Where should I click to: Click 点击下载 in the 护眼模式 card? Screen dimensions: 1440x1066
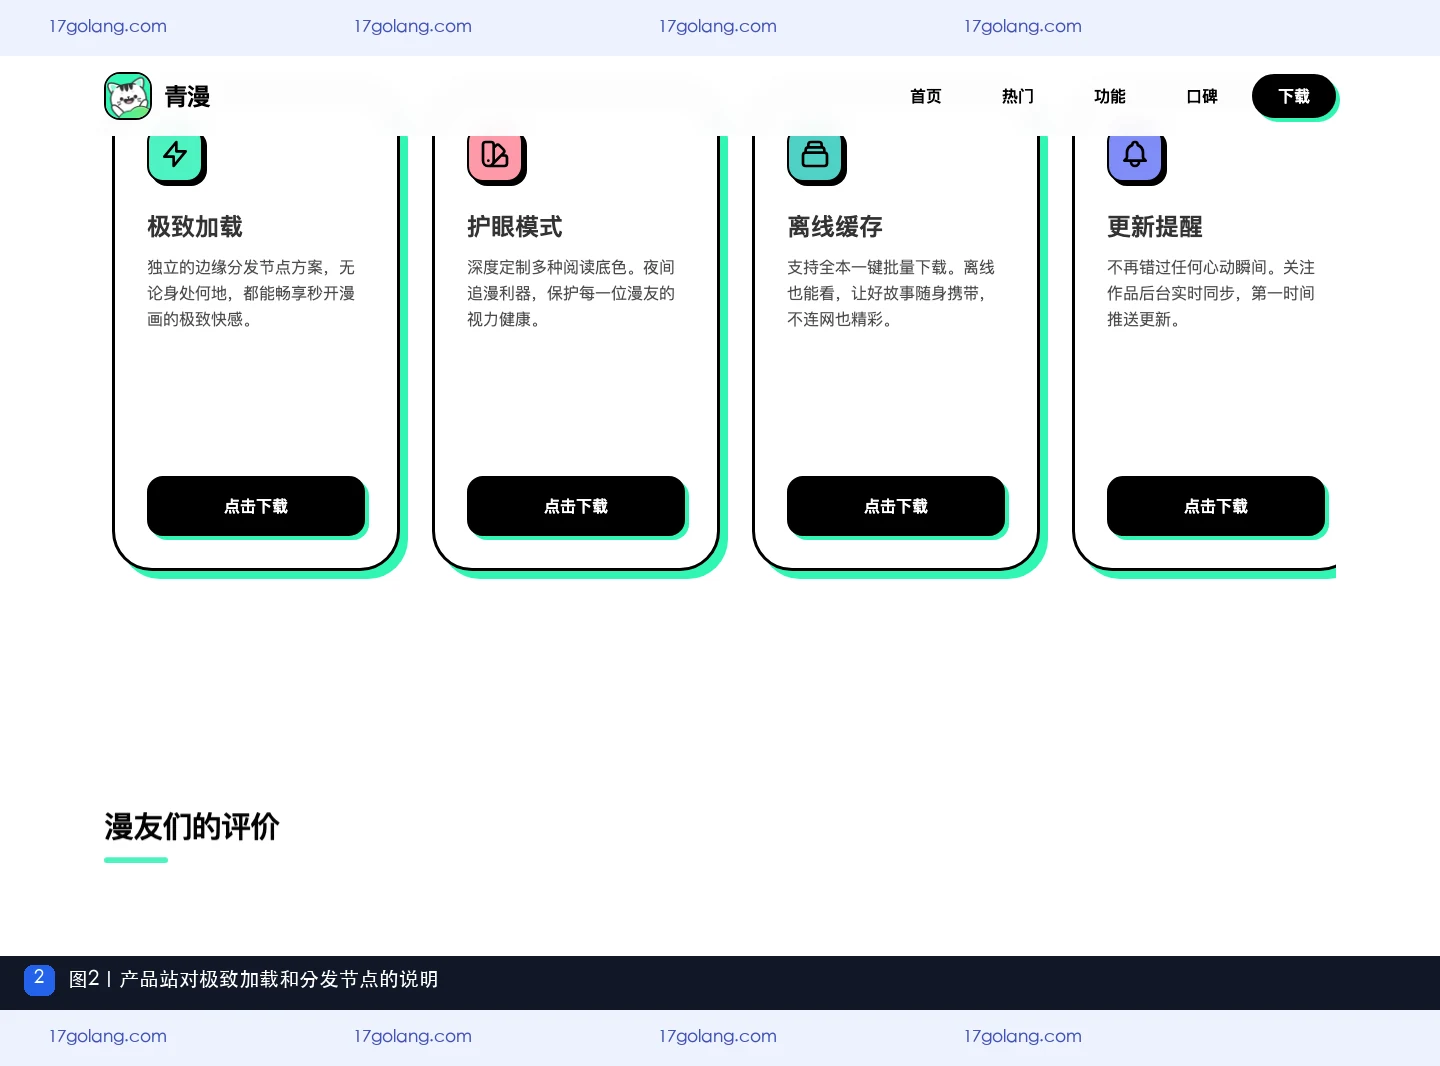576,506
